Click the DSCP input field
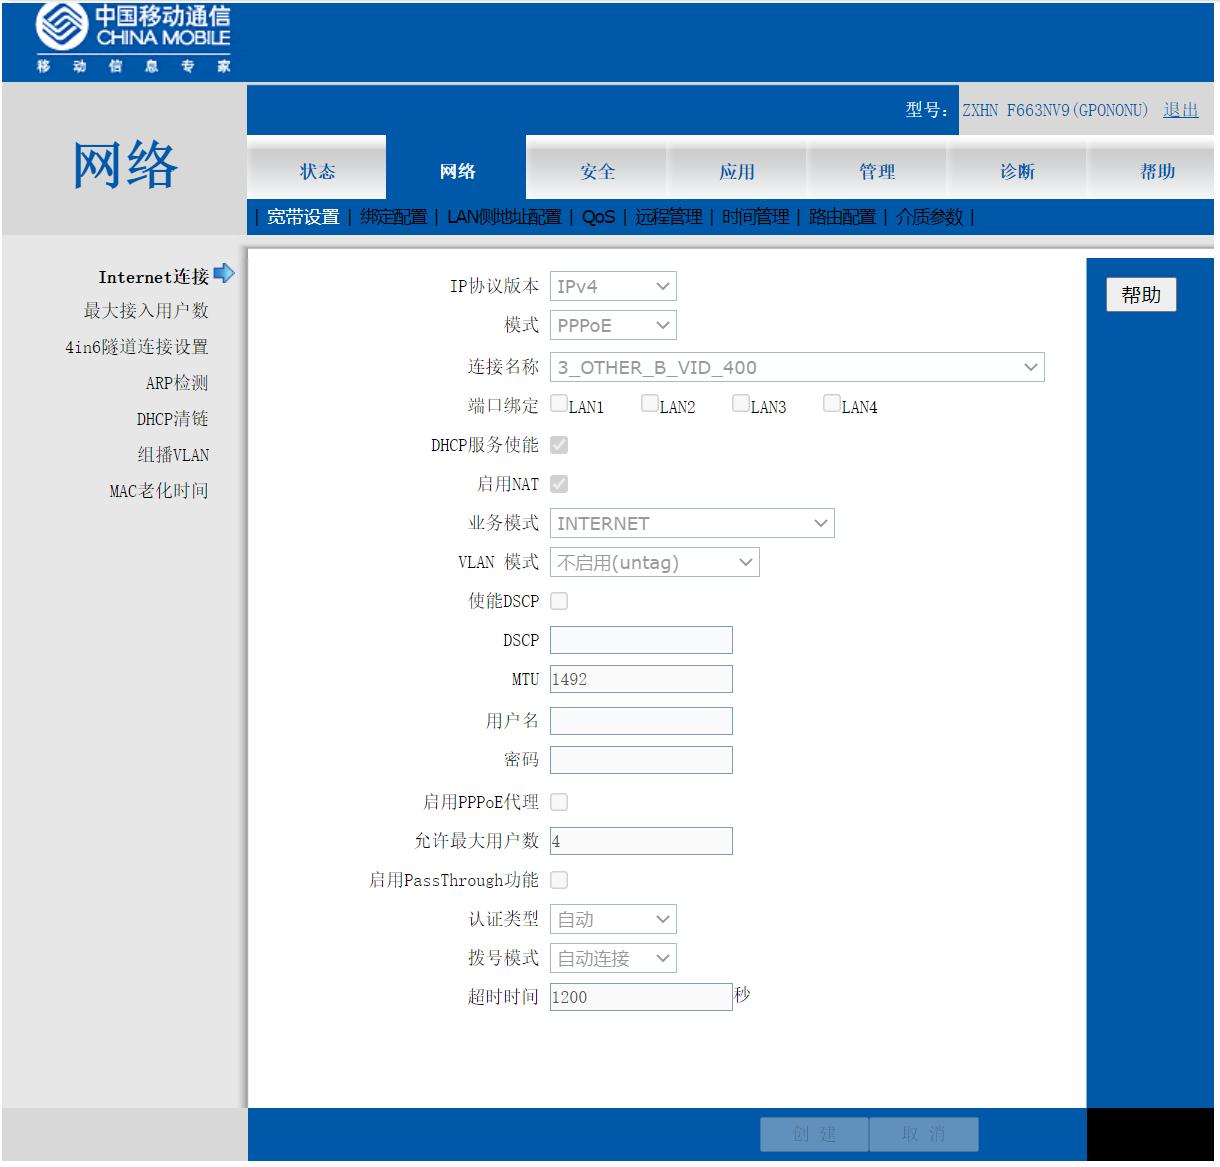Image resolution: width=1220 pixels, height=1167 pixels. (641, 640)
